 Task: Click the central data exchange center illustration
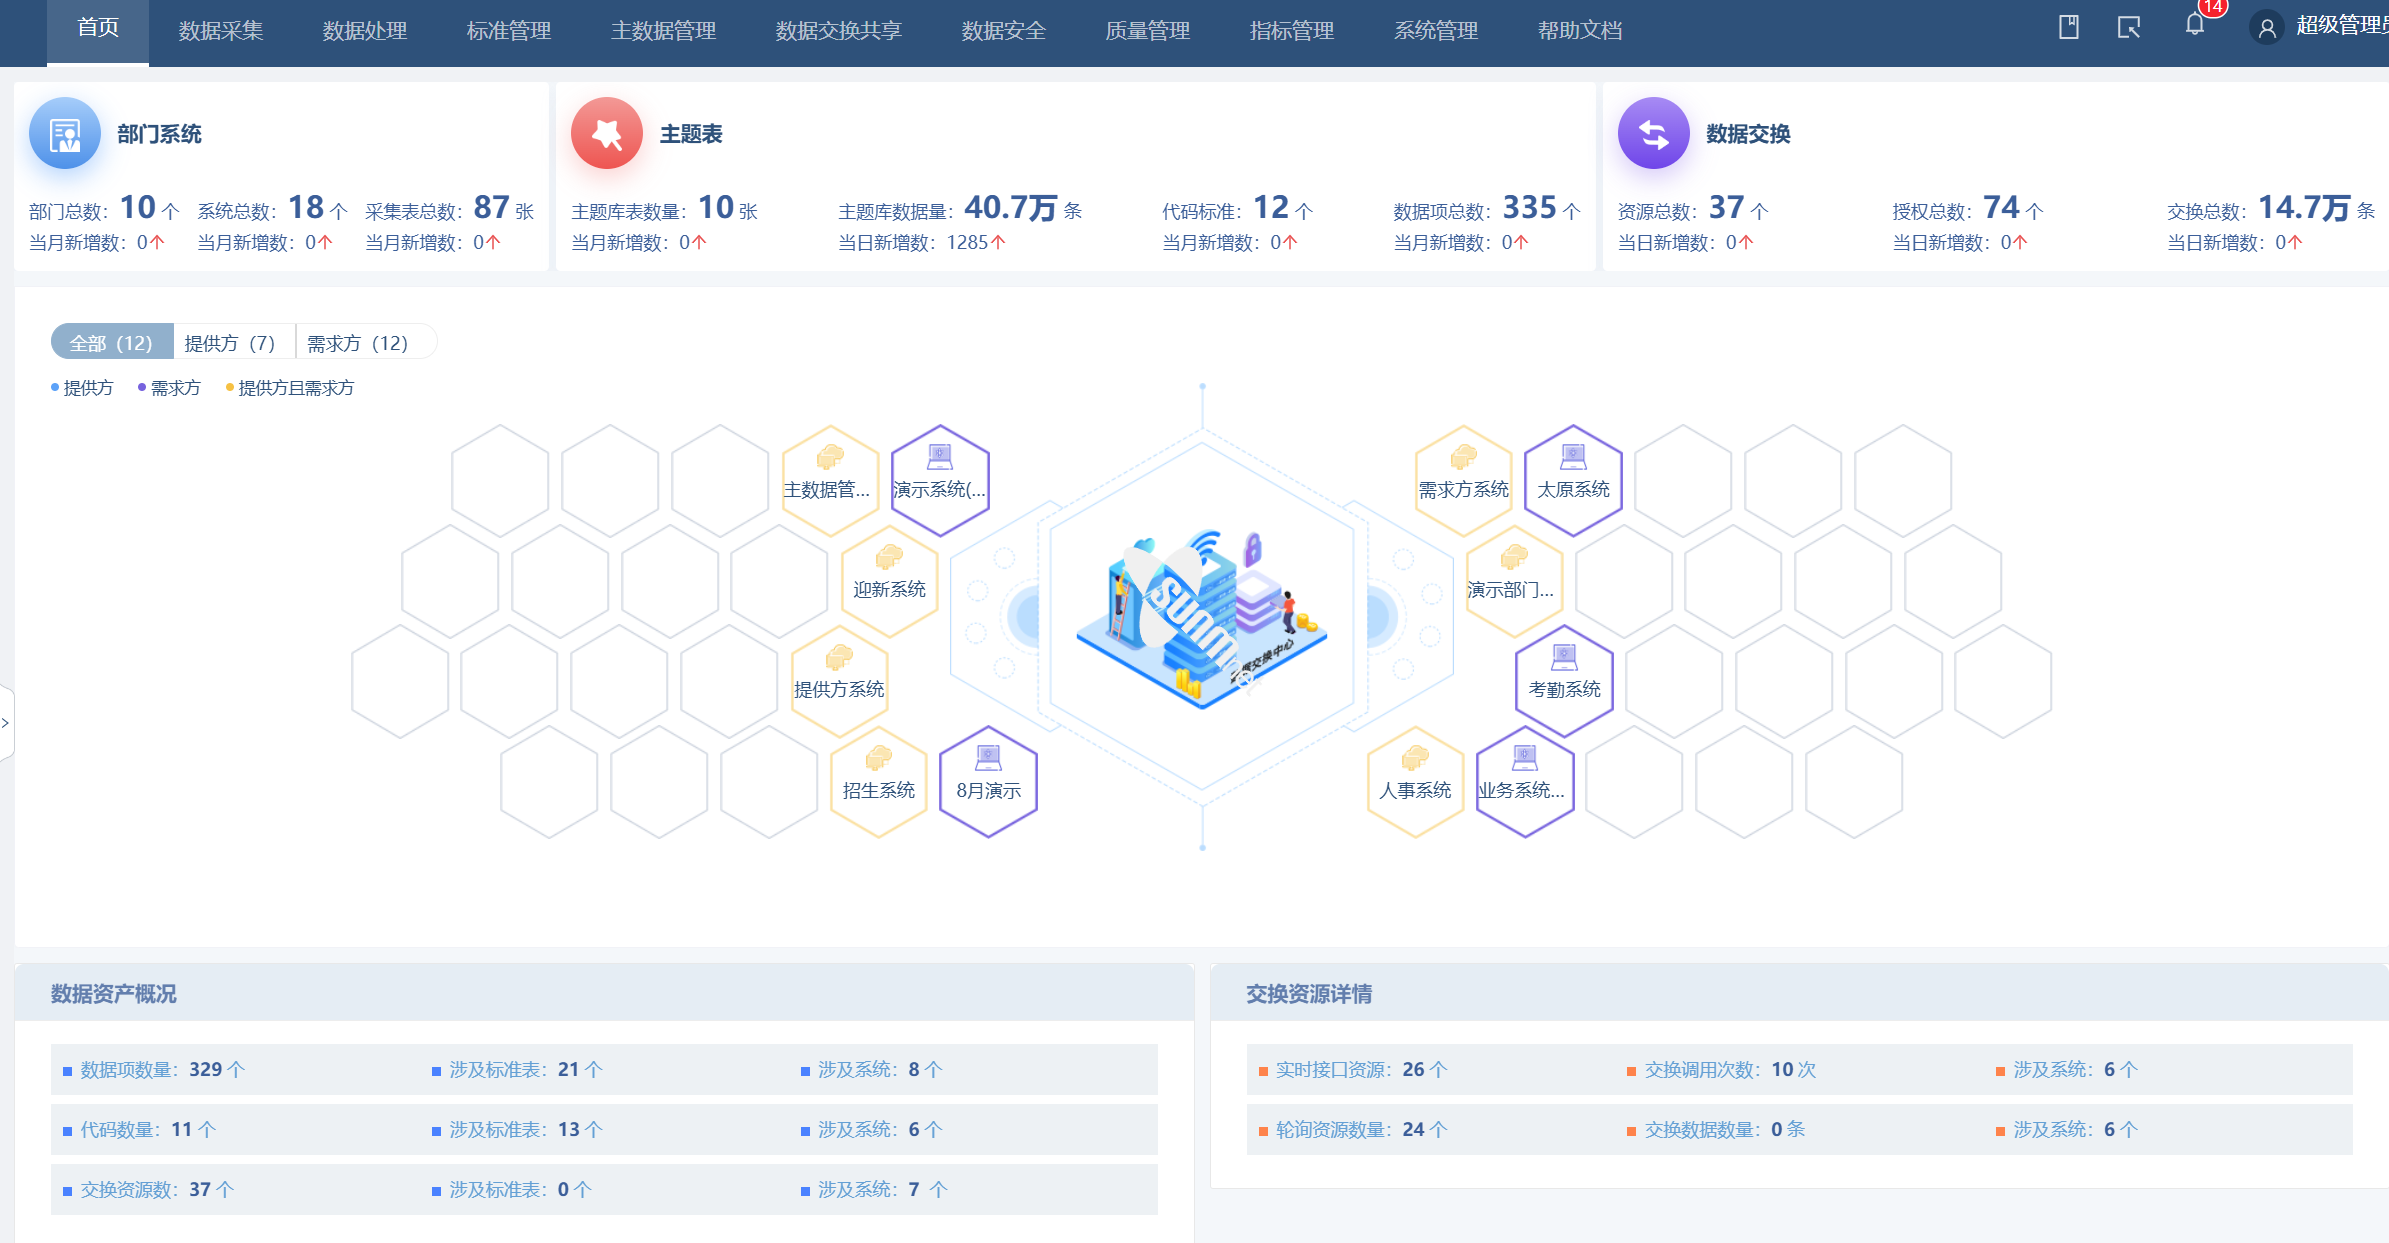pos(1201,617)
